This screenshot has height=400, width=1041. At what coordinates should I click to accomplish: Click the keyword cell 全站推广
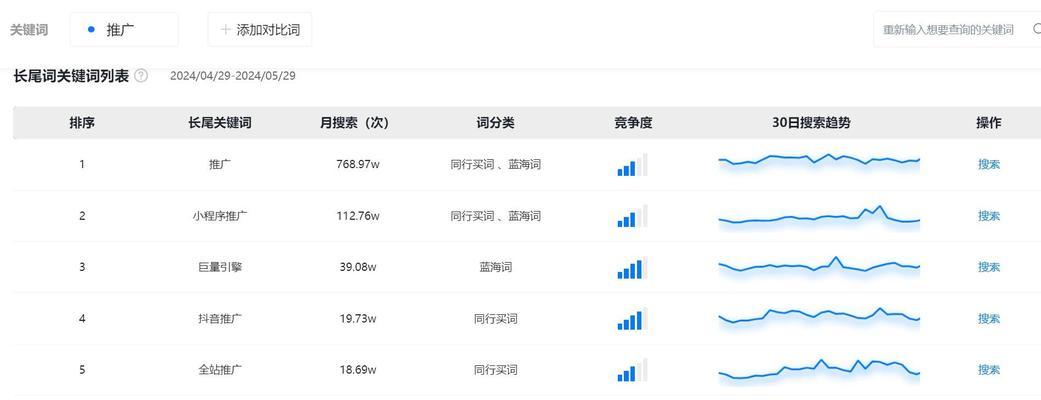click(x=220, y=370)
